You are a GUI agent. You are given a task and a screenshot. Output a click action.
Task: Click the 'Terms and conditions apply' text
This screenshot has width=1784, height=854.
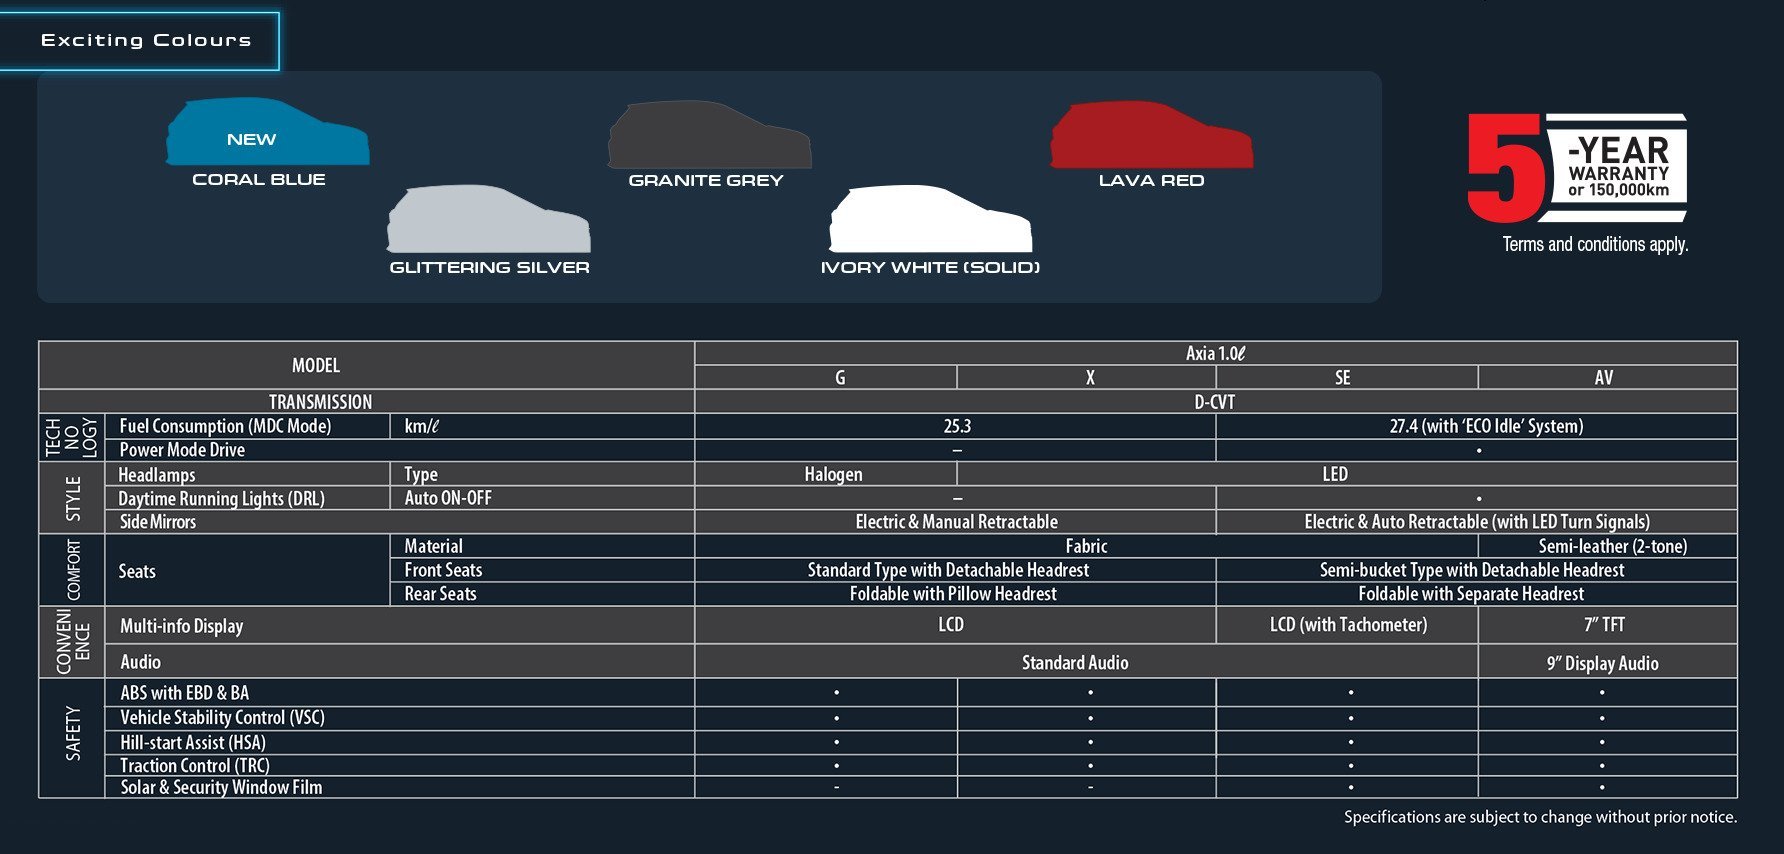1595,245
